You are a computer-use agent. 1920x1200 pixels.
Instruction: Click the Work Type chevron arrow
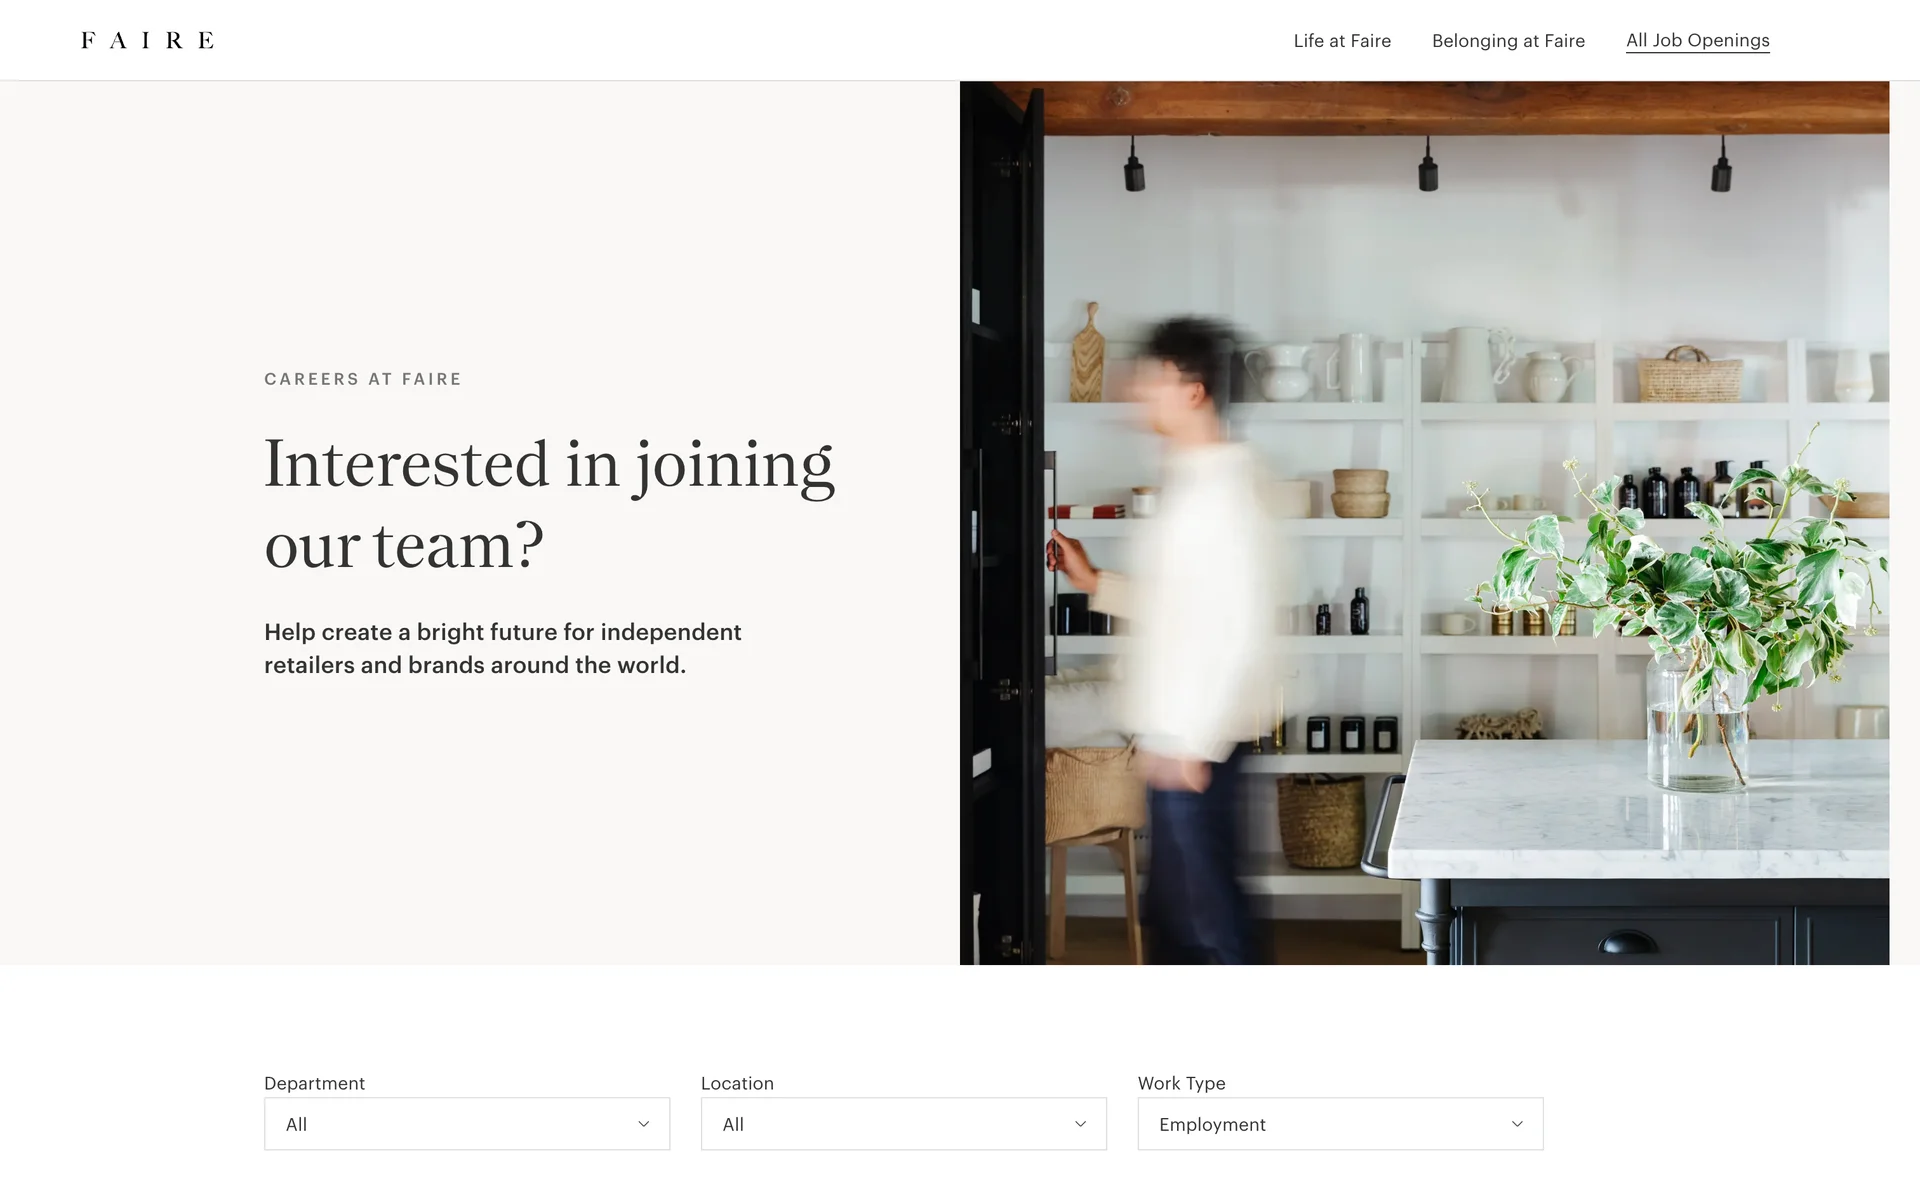coord(1517,1124)
